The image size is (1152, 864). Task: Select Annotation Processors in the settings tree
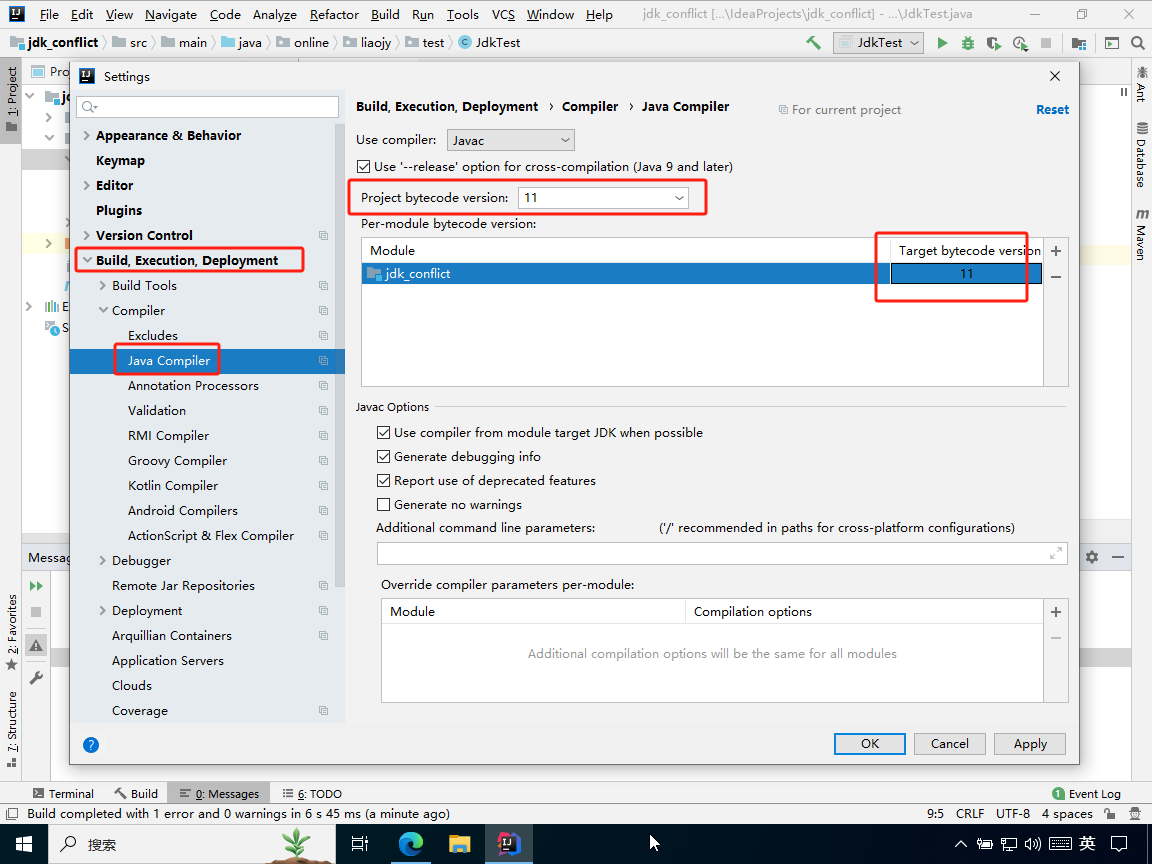193,386
